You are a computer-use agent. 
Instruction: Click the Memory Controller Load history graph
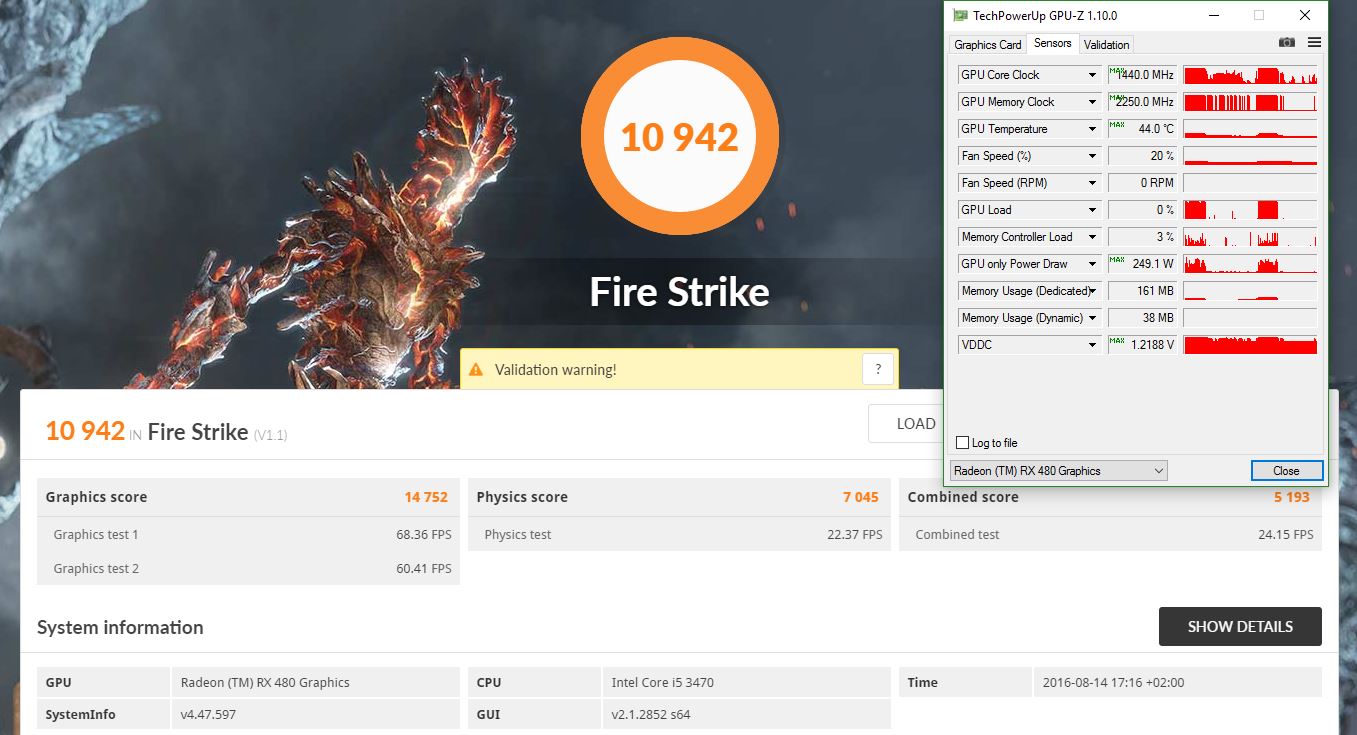coord(1250,237)
